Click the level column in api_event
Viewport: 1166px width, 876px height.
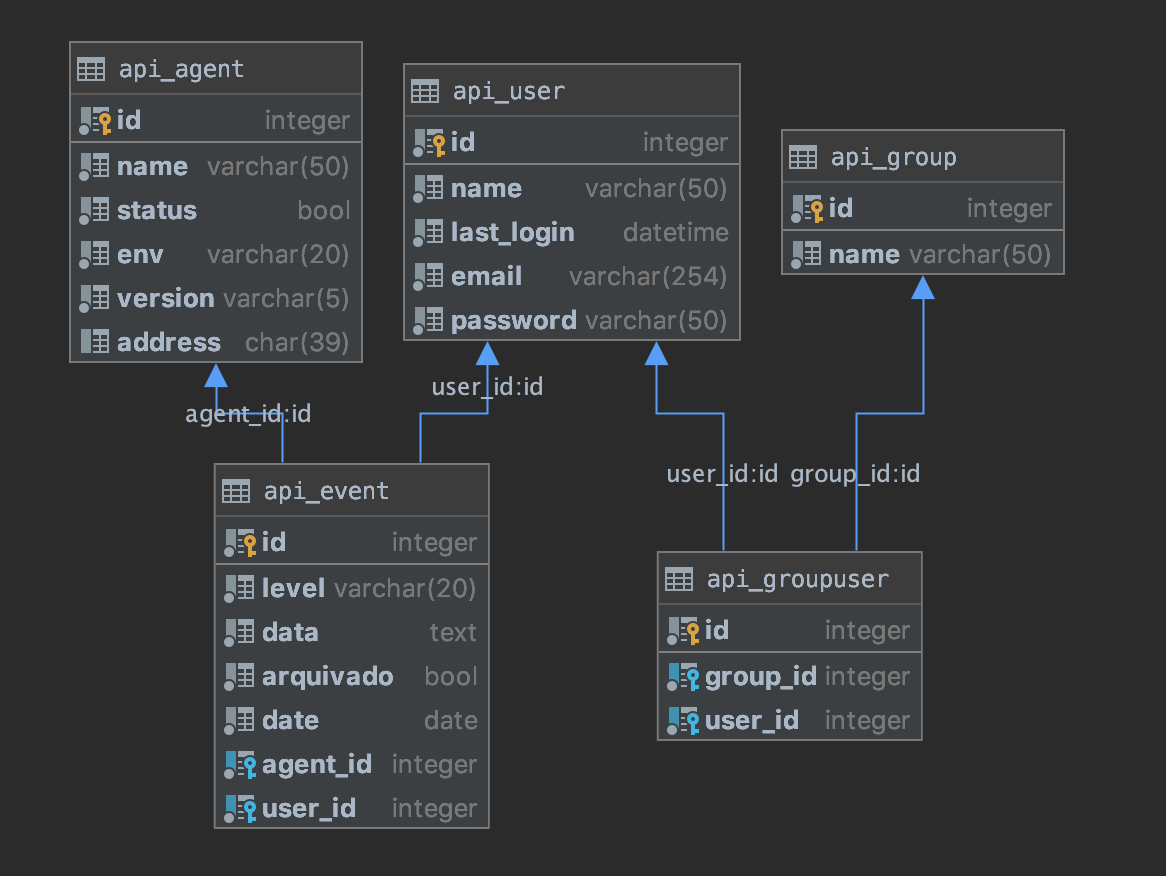point(293,589)
